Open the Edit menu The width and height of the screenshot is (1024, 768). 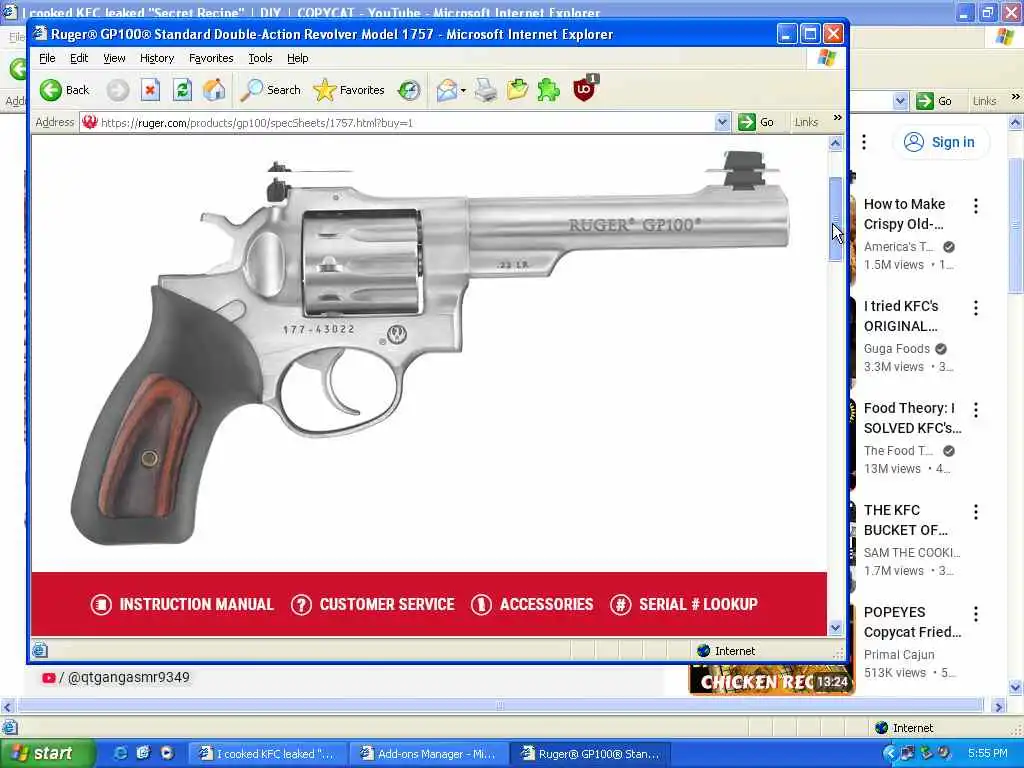coord(79,58)
